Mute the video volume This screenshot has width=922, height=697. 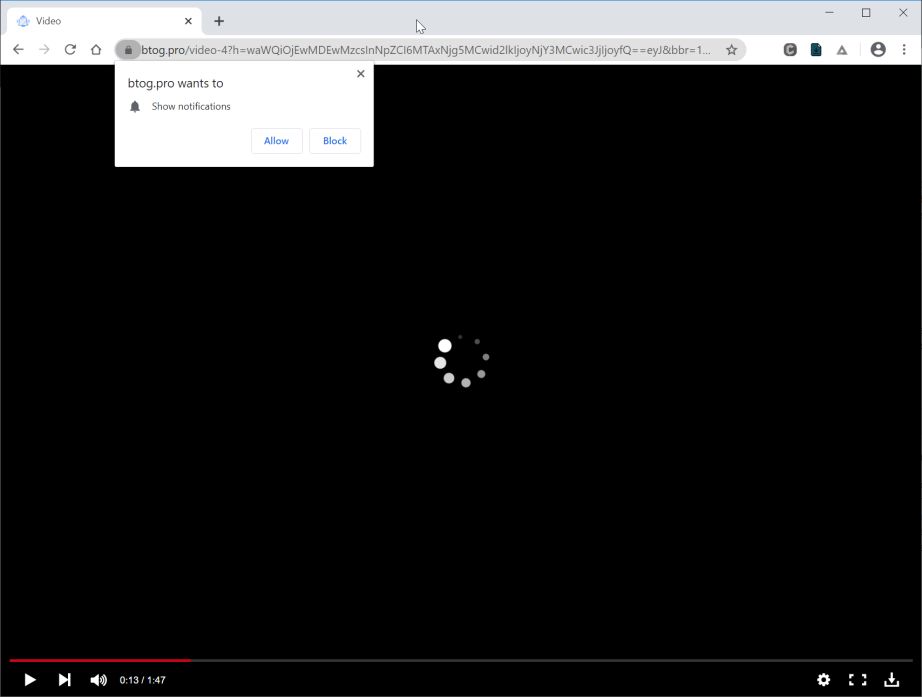(98, 680)
